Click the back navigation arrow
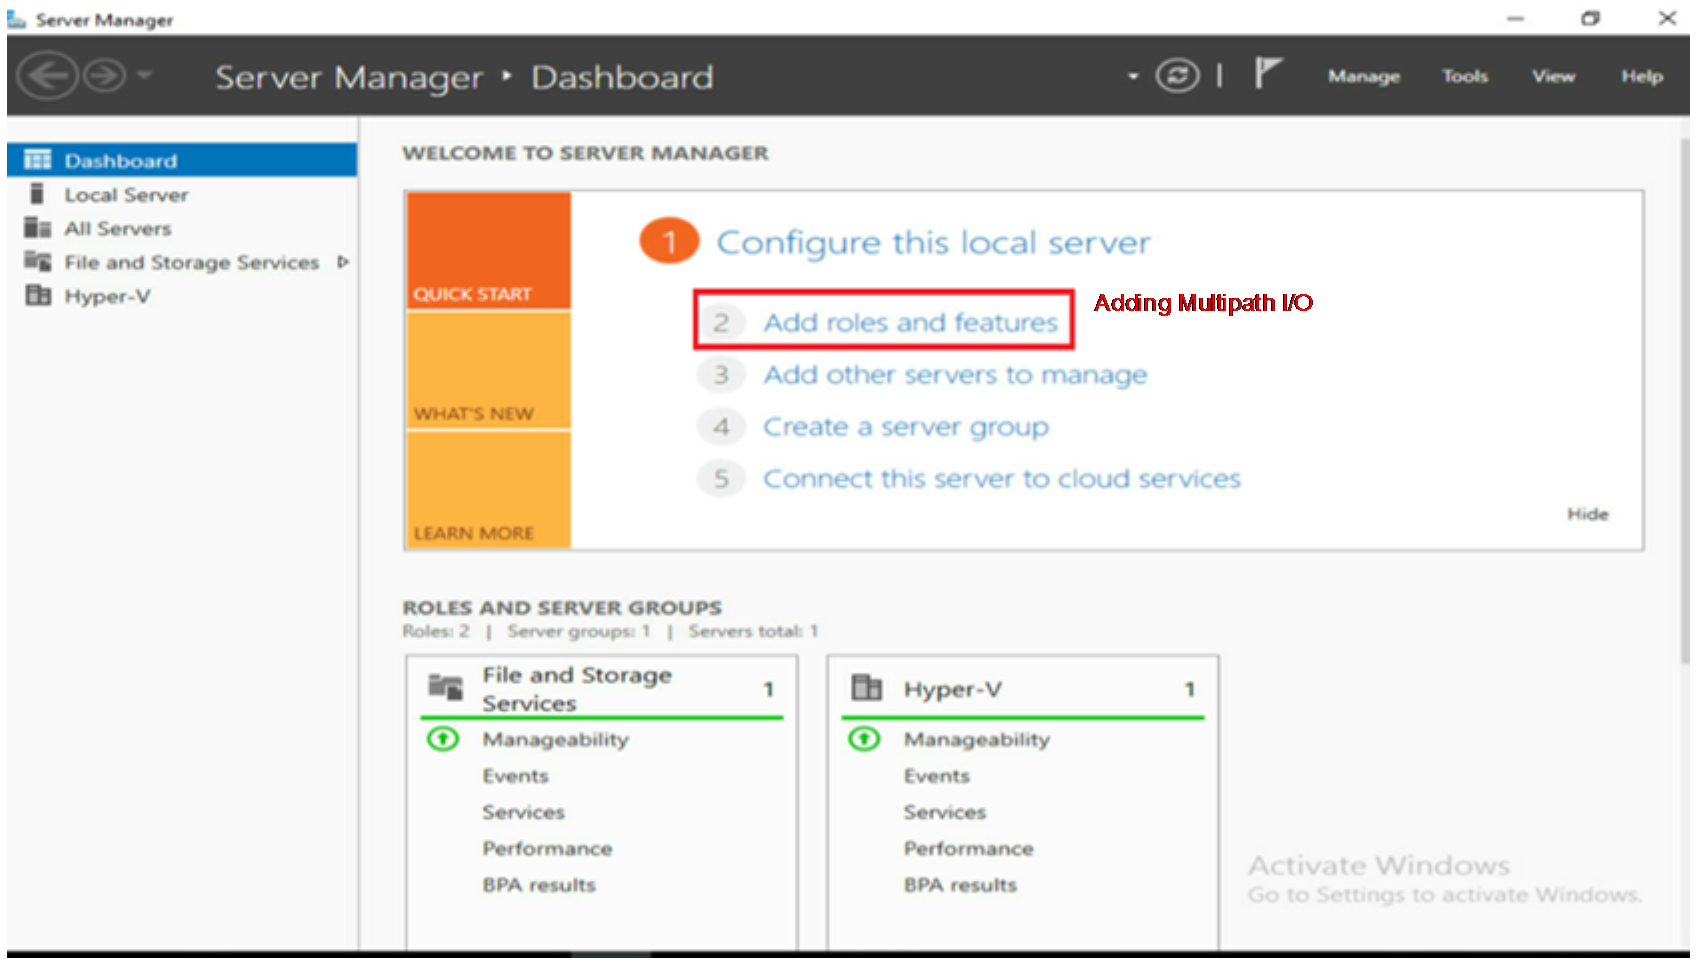 [x=47, y=76]
